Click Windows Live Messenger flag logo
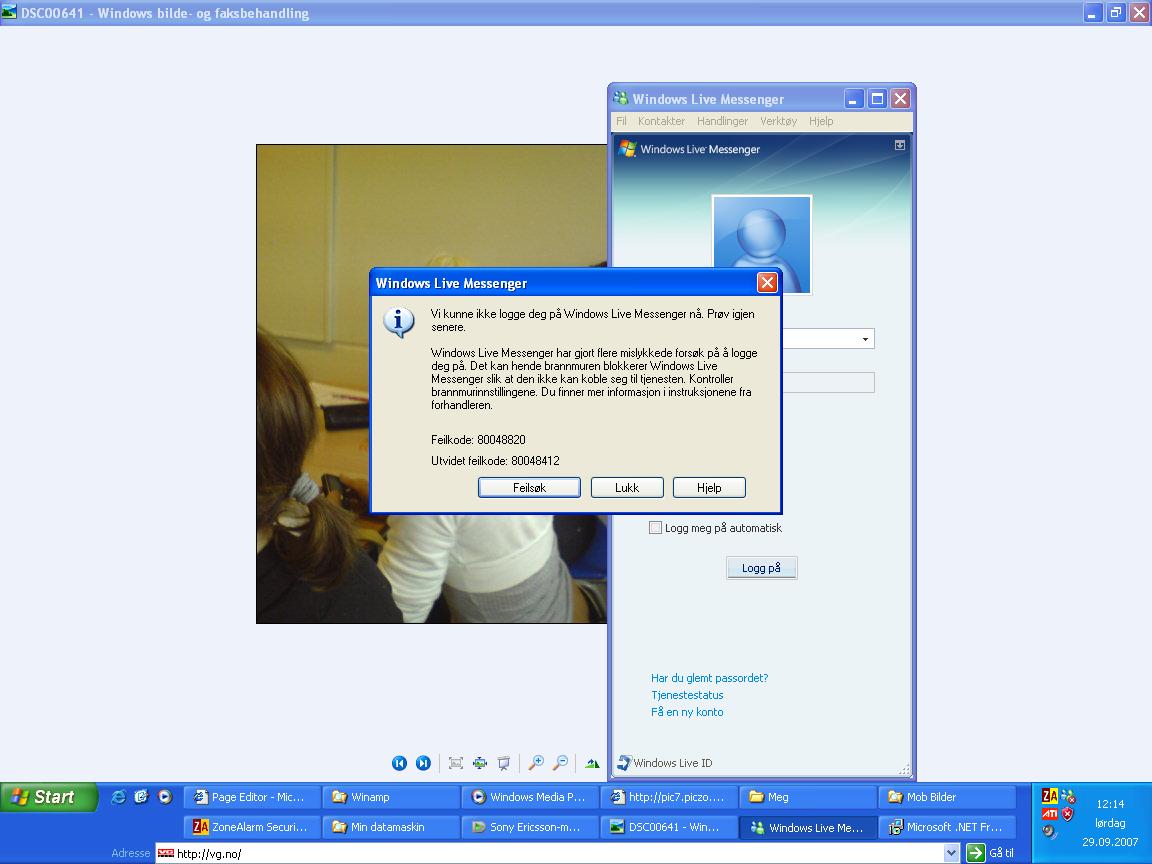1152x864 pixels. click(627, 148)
